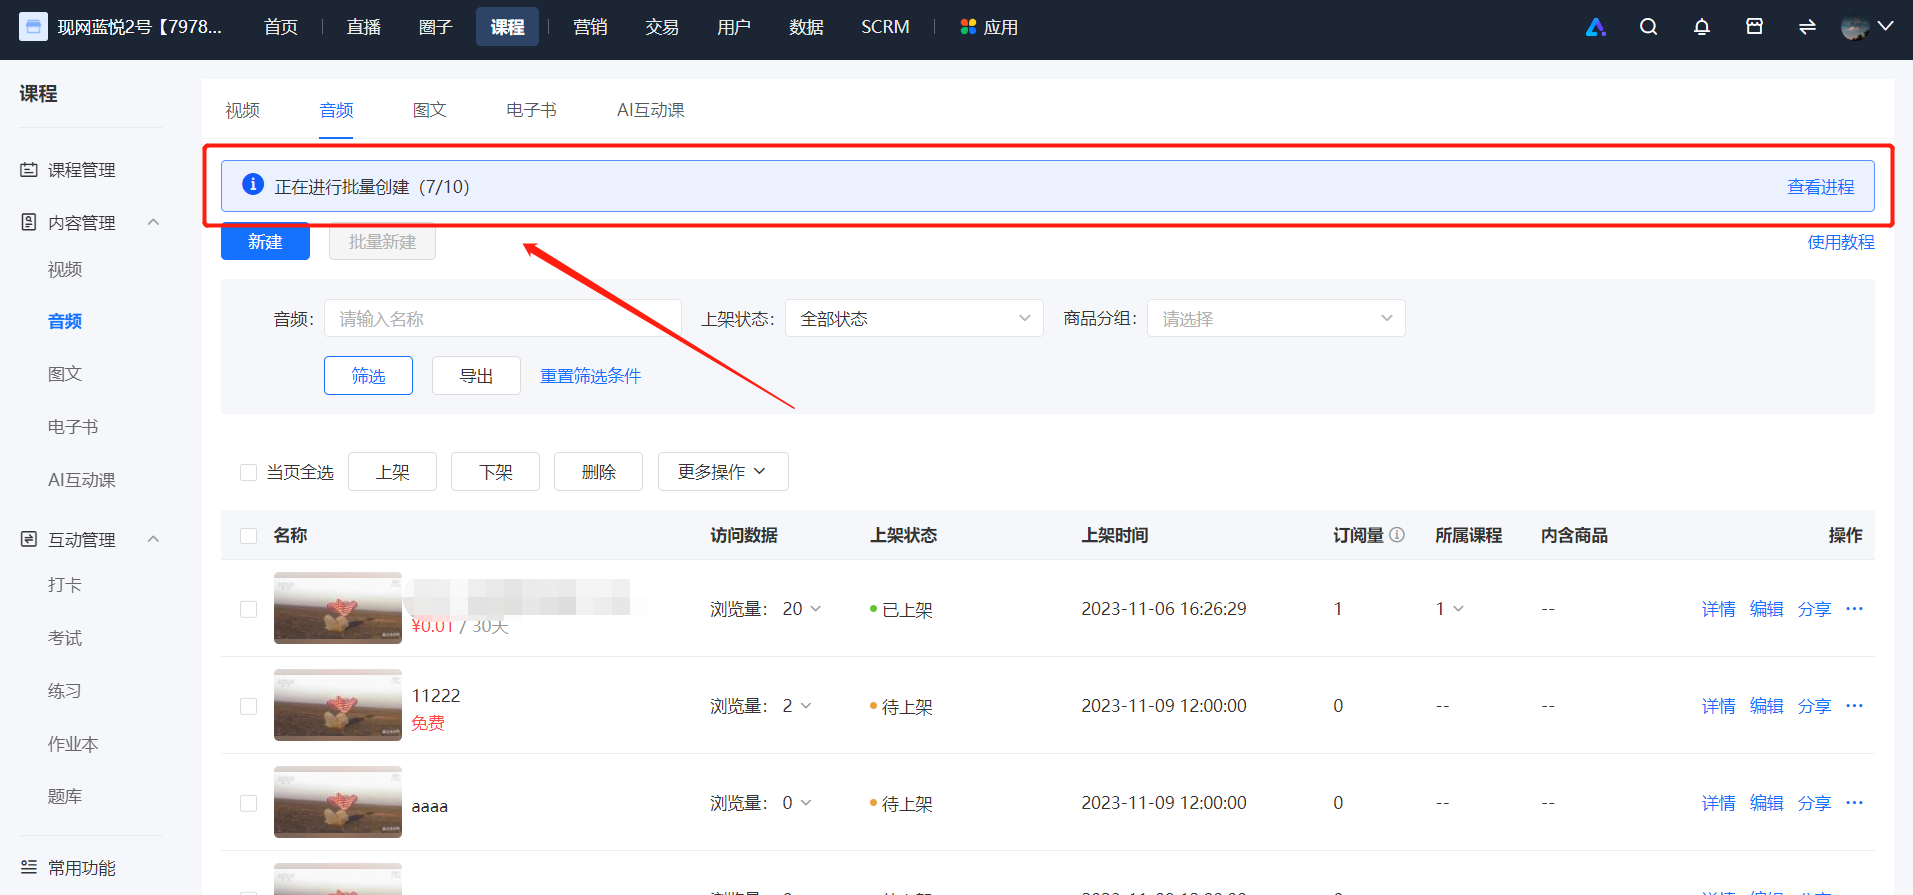Open the 营销 top menu item
Image resolution: width=1913 pixels, height=895 pixels.
click(x=590, y=27)
